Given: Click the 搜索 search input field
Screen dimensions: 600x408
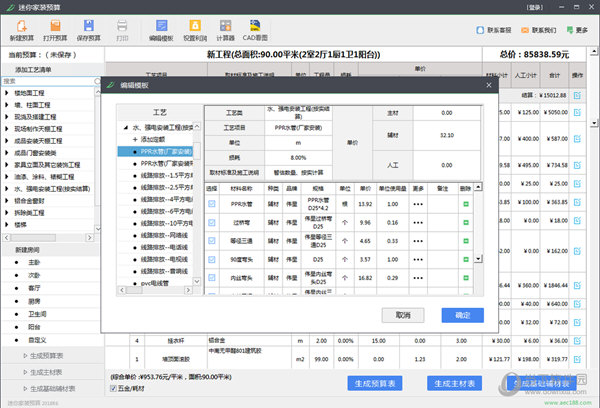Looking at the screenshot, I should pyautogui.click(x=48, y=81).
